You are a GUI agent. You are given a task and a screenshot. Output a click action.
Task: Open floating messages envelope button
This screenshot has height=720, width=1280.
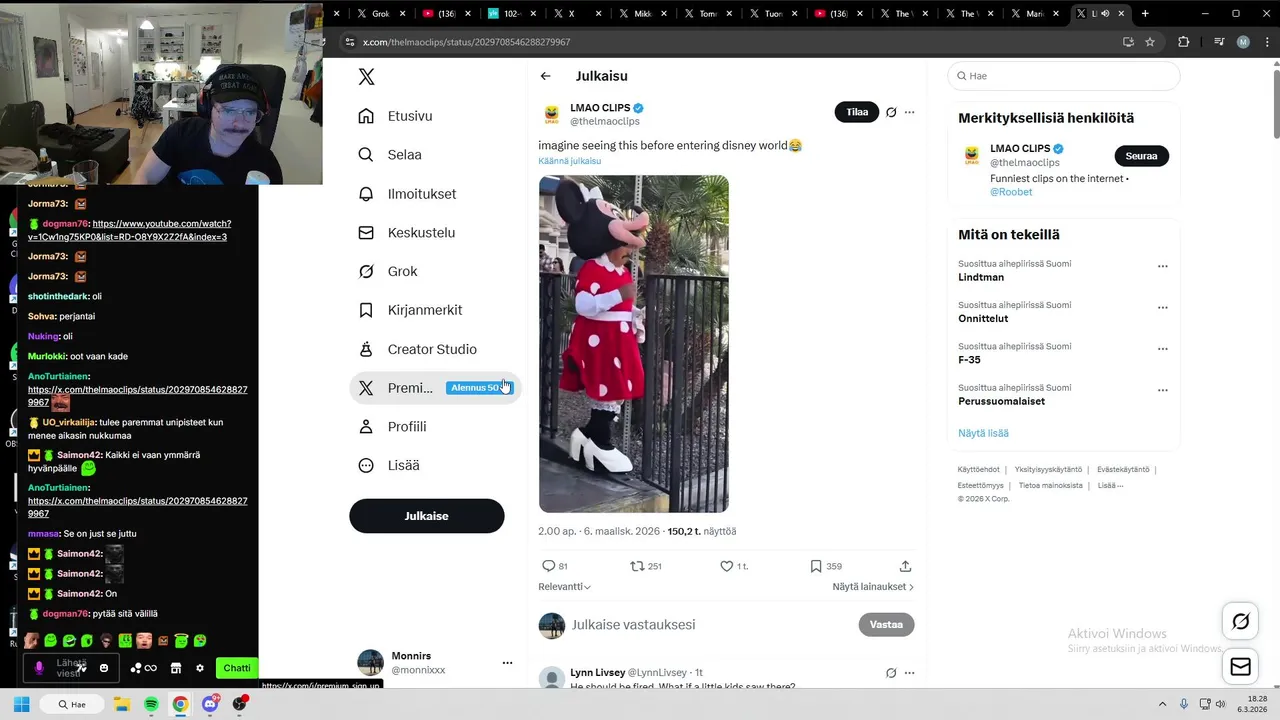1241,667
